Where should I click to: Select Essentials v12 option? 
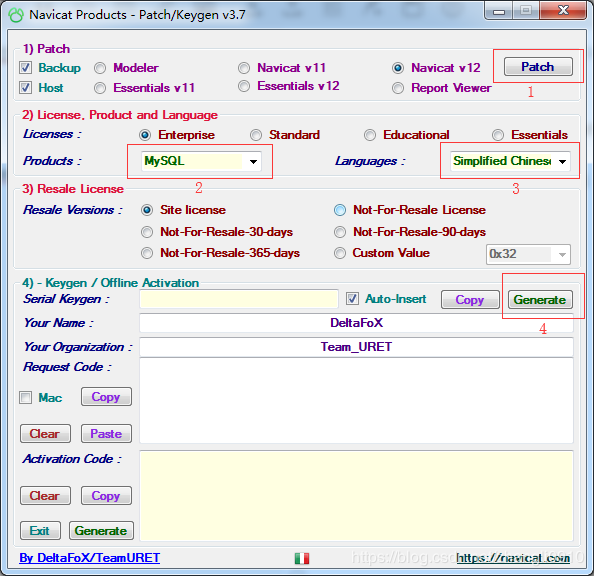(244, 86)
